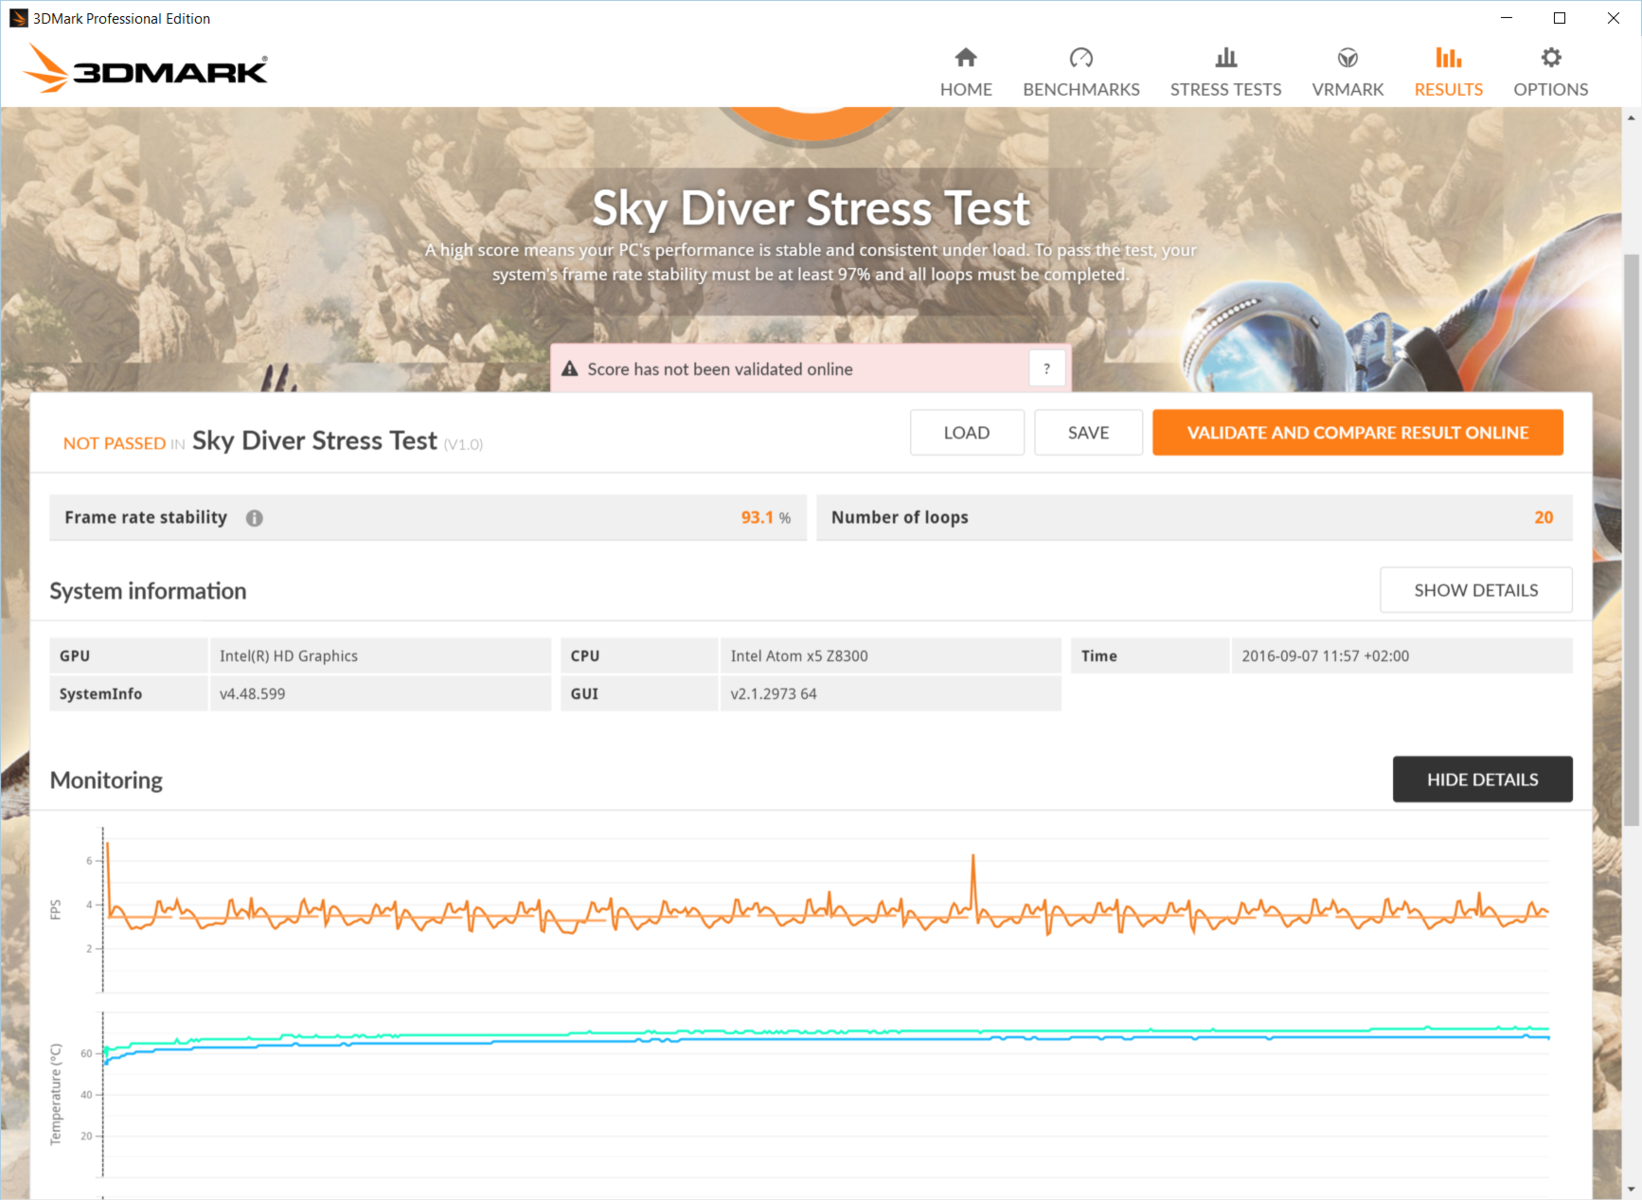Viewport: 1642px width, 1200px height.
Task: Open the OPTIONS label
Action: pos(1550,89)
